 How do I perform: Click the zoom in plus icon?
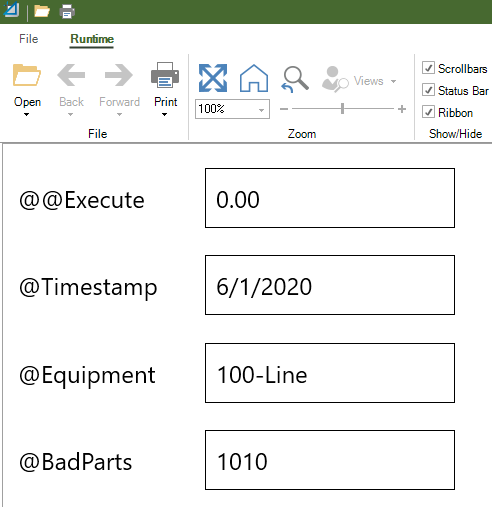[402, 109]
